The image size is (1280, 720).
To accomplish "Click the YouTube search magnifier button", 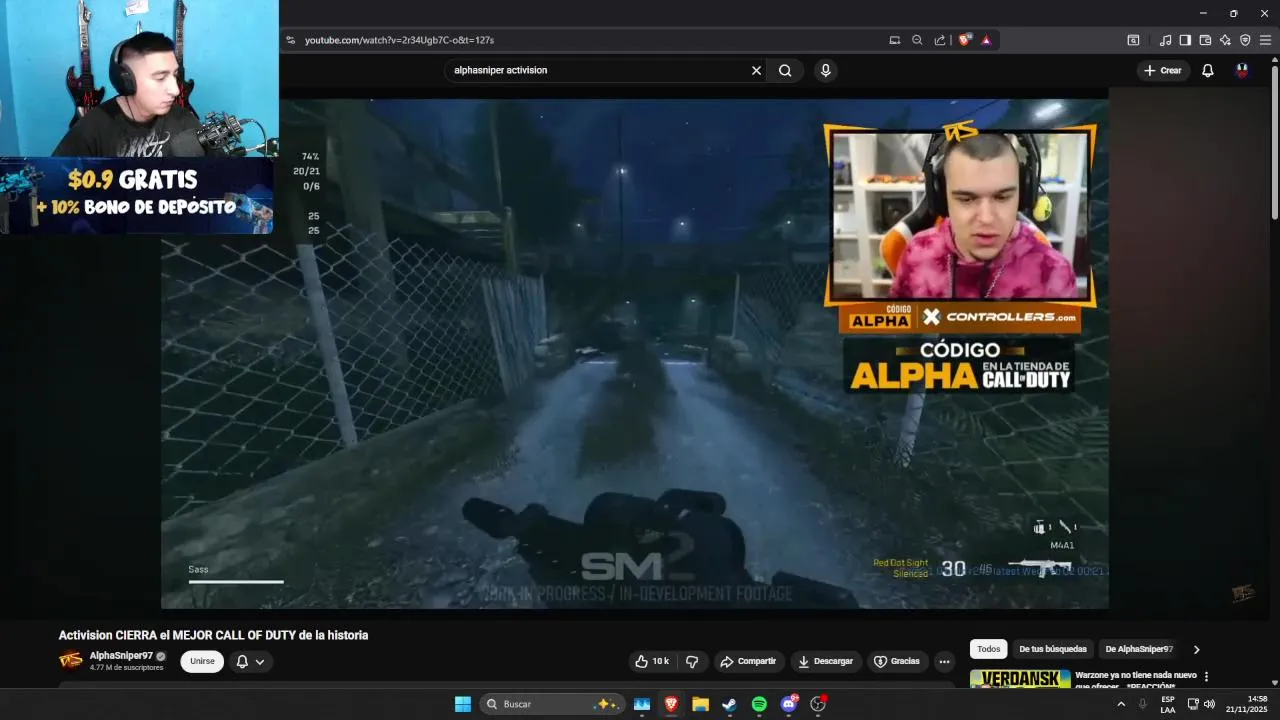I will tap(785, 70).
